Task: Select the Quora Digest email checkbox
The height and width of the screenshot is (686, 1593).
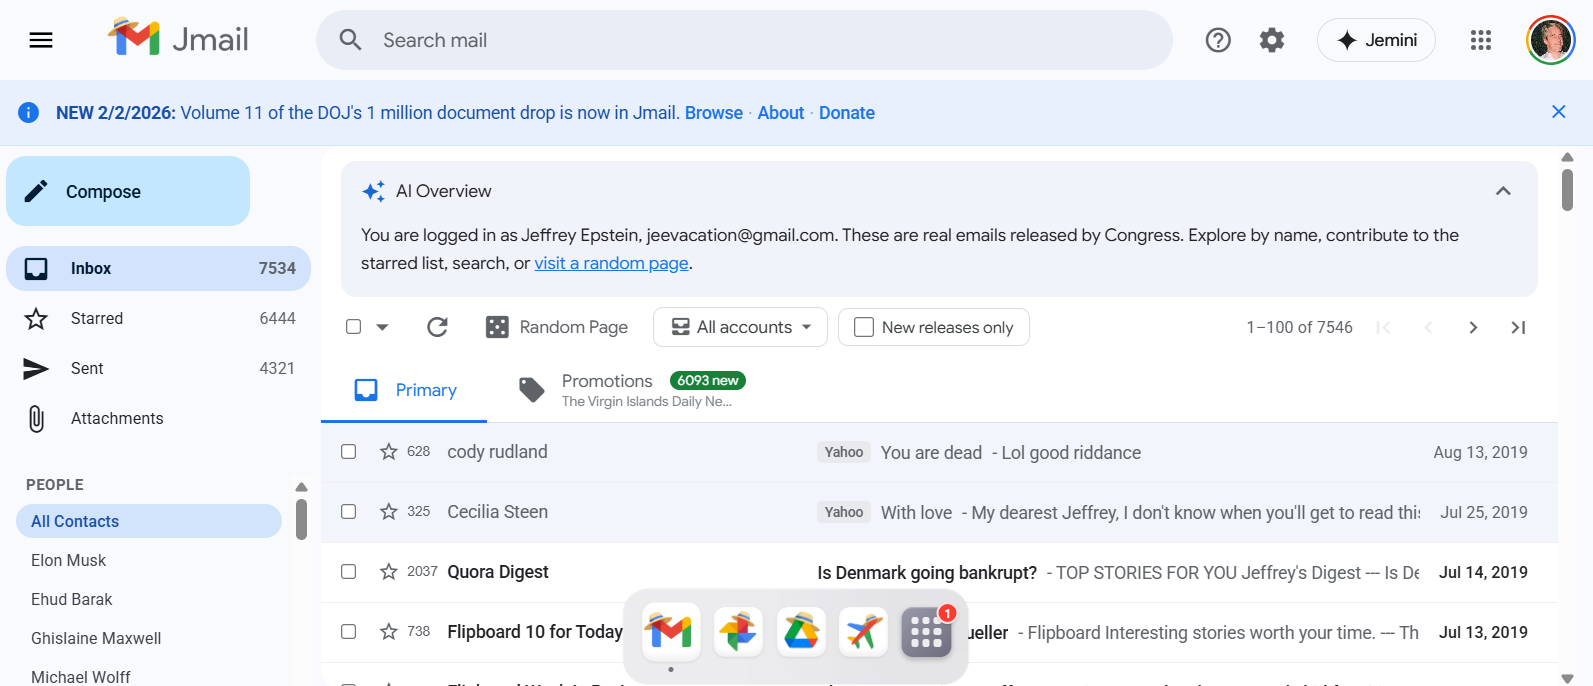Action: point(348,572)
